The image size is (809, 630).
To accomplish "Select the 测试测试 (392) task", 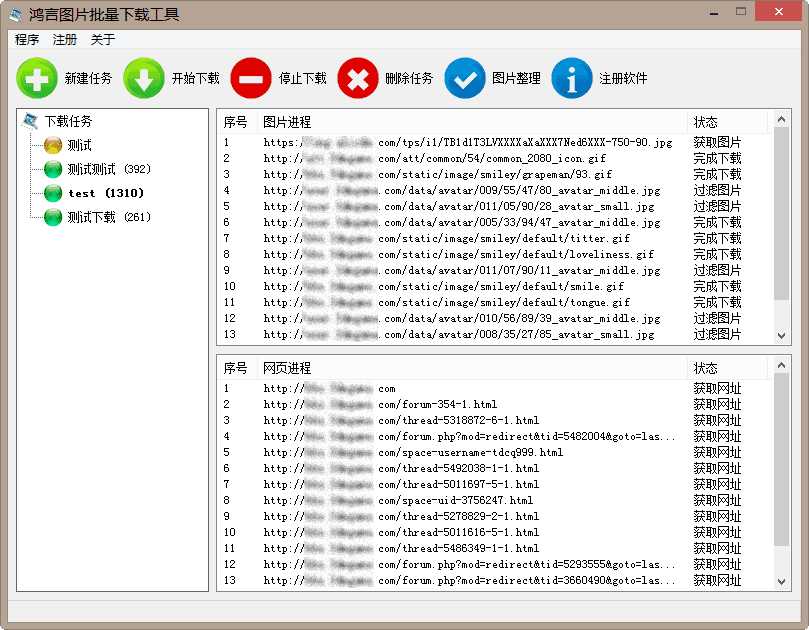I will (x=109, y=169).
